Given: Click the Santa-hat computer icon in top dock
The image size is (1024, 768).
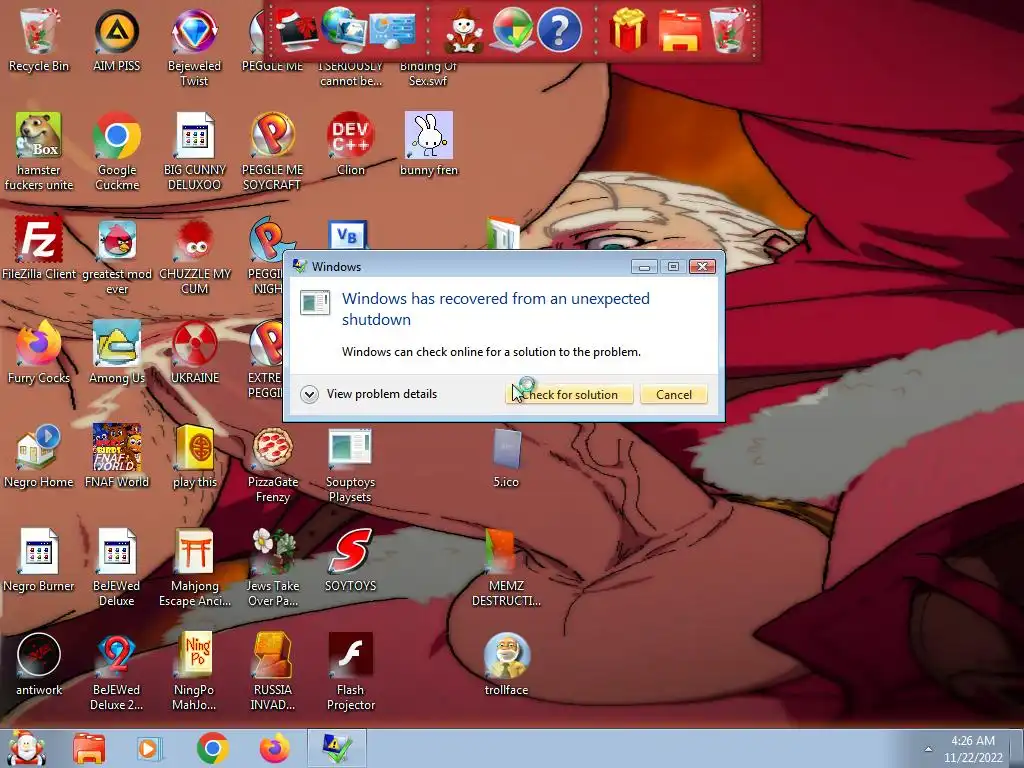Looking at the screenshot, I should 297,30.
